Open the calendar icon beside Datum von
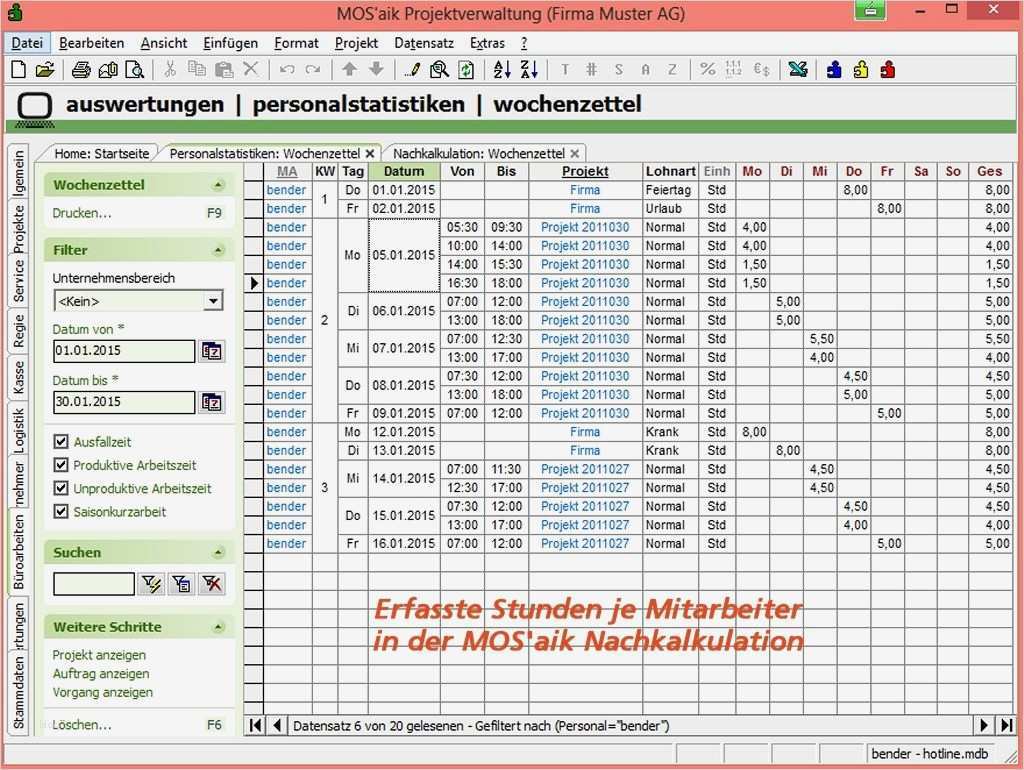Image resolution: width=1024 pixels, height=770 pixels. (x=212, y=351)
